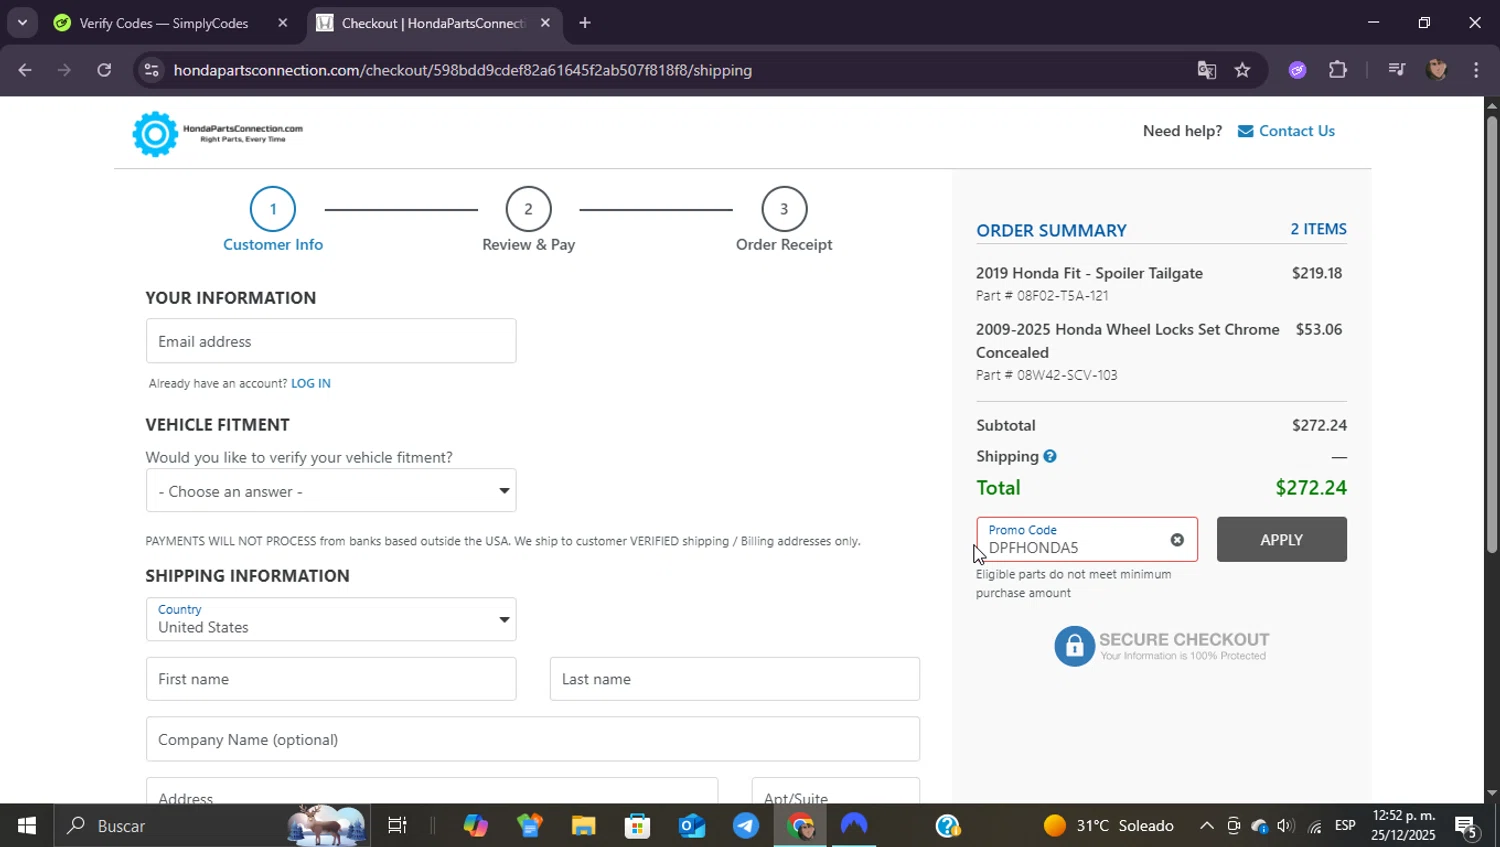Viewport: 1500px width, 847px height.
Task: Reload the page with the refresh icon
Action: click(104, 70)
